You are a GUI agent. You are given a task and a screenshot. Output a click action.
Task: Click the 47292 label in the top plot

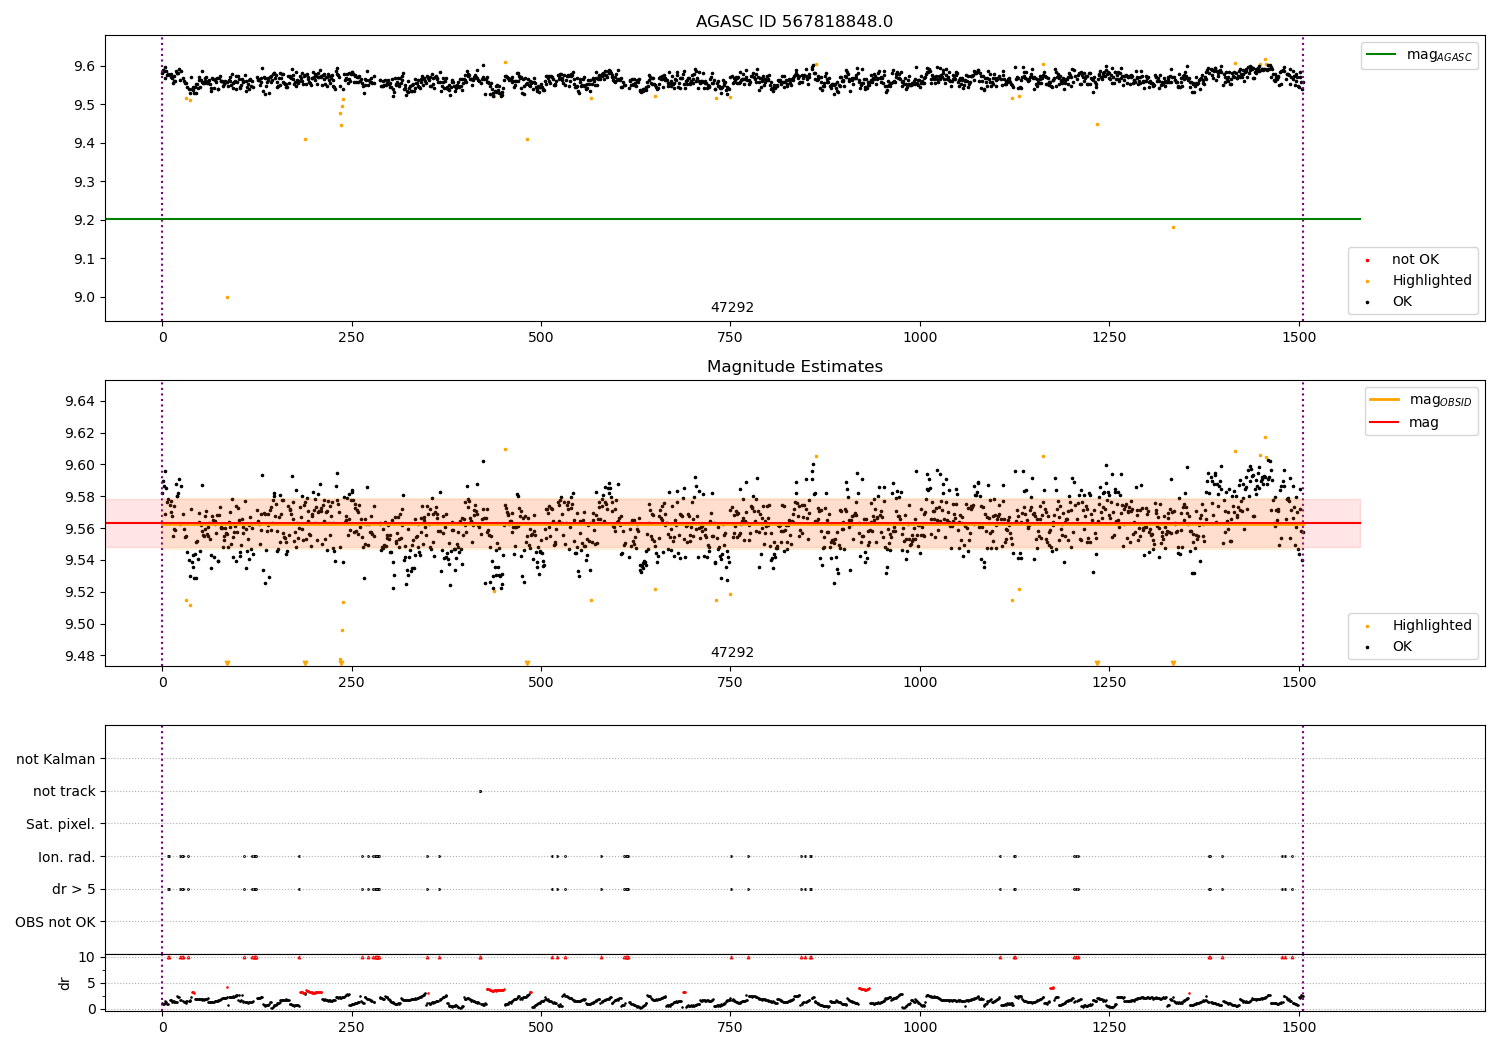tap(732, 307)
